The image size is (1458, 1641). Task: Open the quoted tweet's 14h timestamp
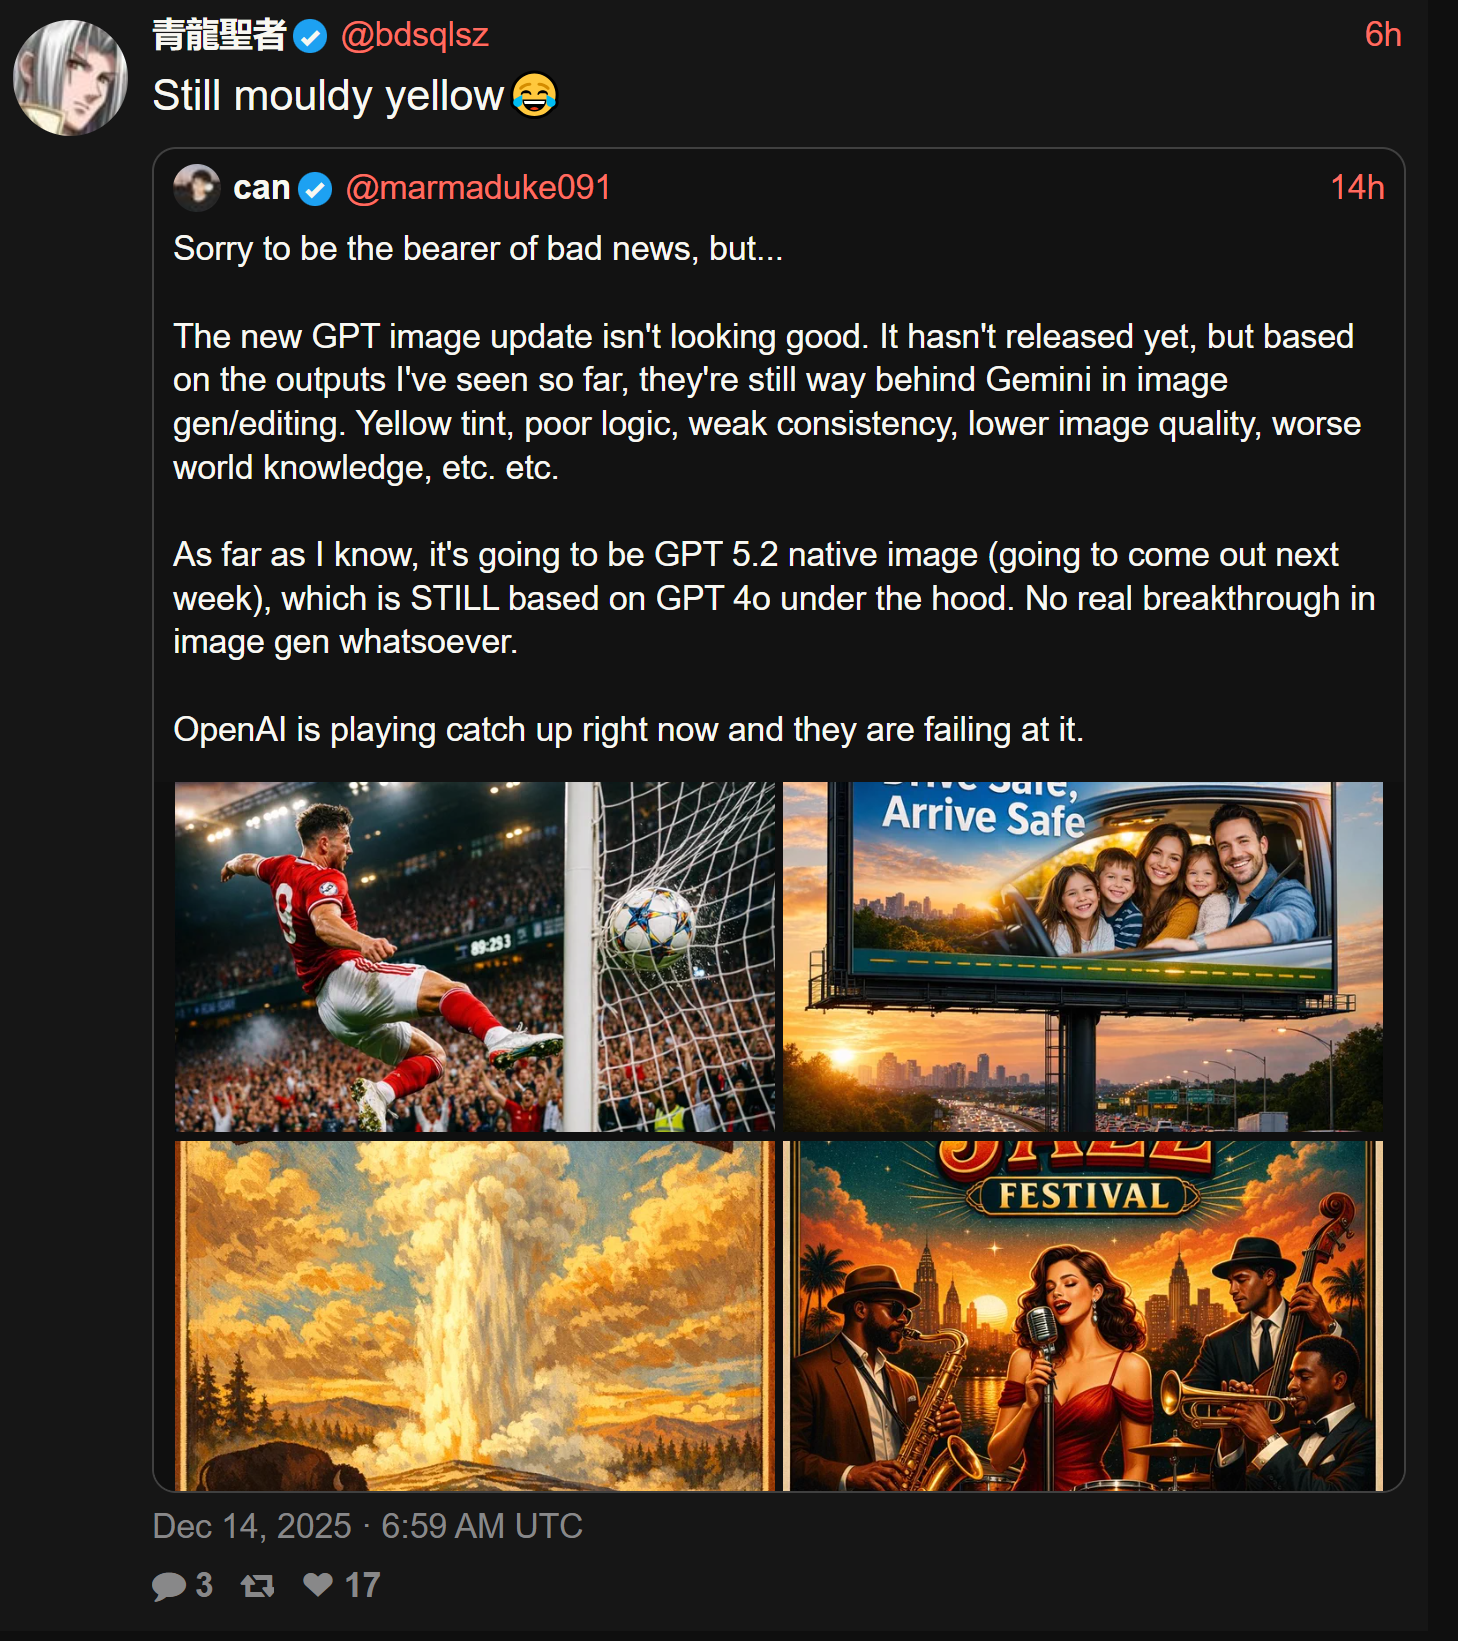click(1357, 187)
